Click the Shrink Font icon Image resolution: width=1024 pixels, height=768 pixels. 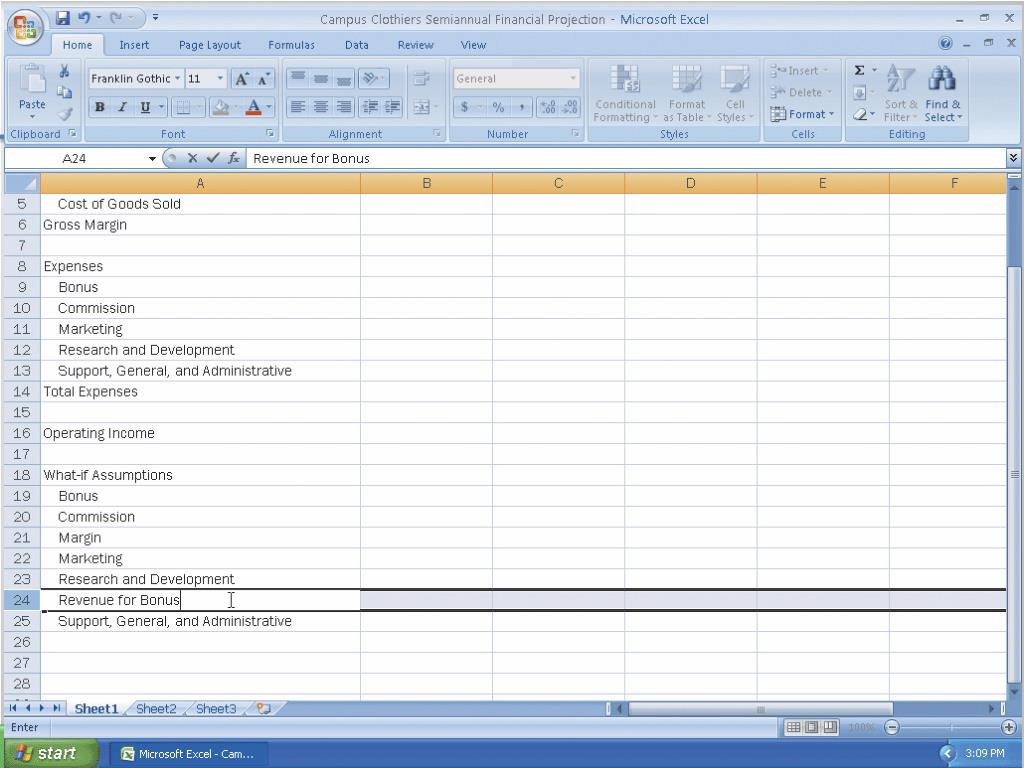(263, 79)
